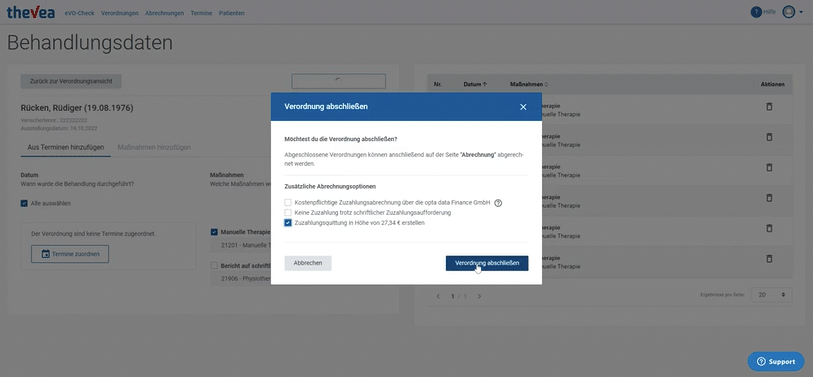This screenshot has height=377, width=813.
Task: Click patient name Rücken, Rüdiger
Action: click(77, 108)
